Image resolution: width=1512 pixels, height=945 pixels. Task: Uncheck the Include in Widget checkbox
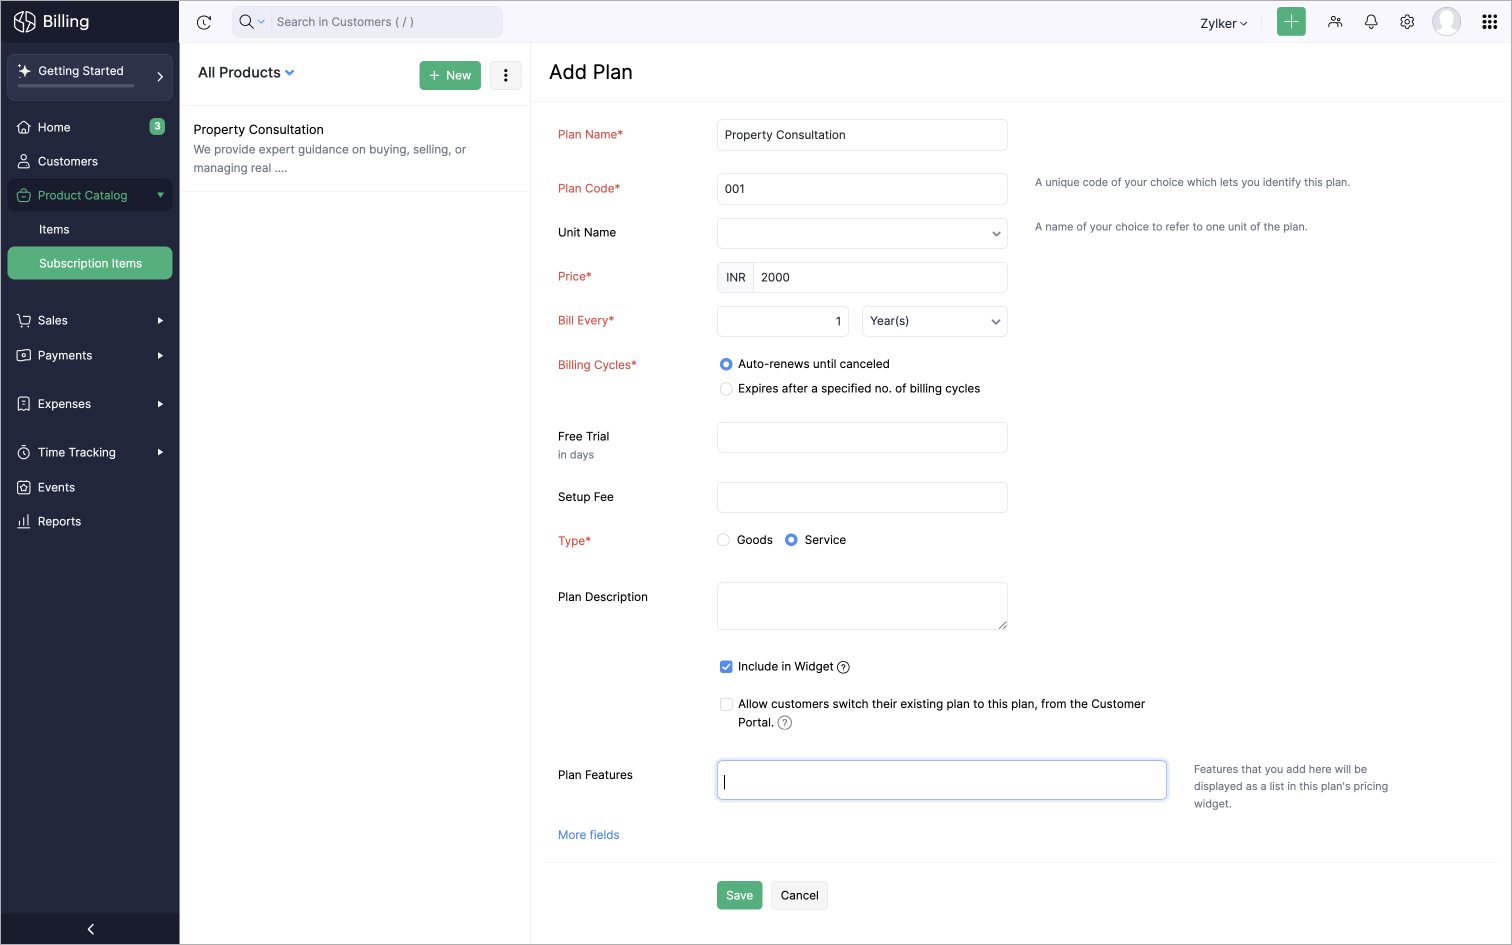pyautogui.click(x=726, y=667)
